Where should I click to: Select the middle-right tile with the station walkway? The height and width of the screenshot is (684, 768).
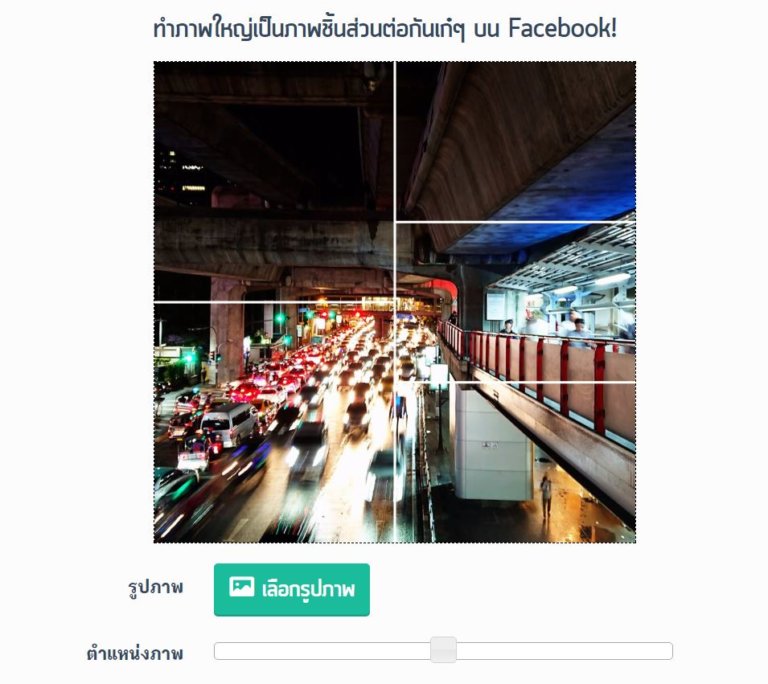coord(516,302)
